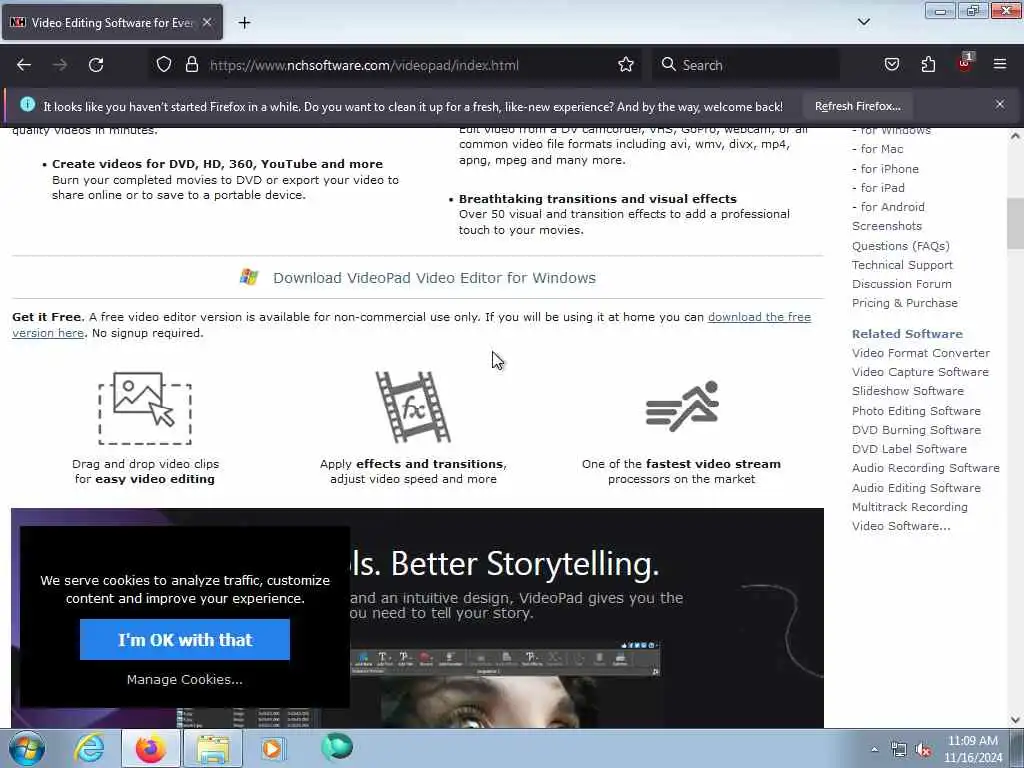Image resolution: width=1024 pixels, height=768 pixels.
Task: Open the Video Software... link
Action: click(901, 526)
